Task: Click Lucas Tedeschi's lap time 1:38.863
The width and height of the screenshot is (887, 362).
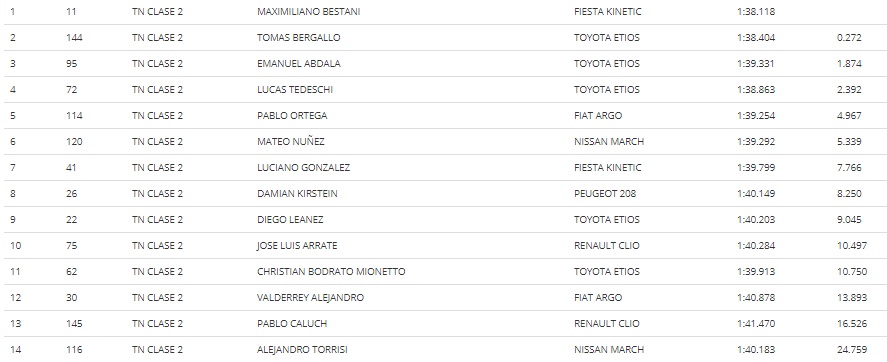Action: tap(756, 89)
